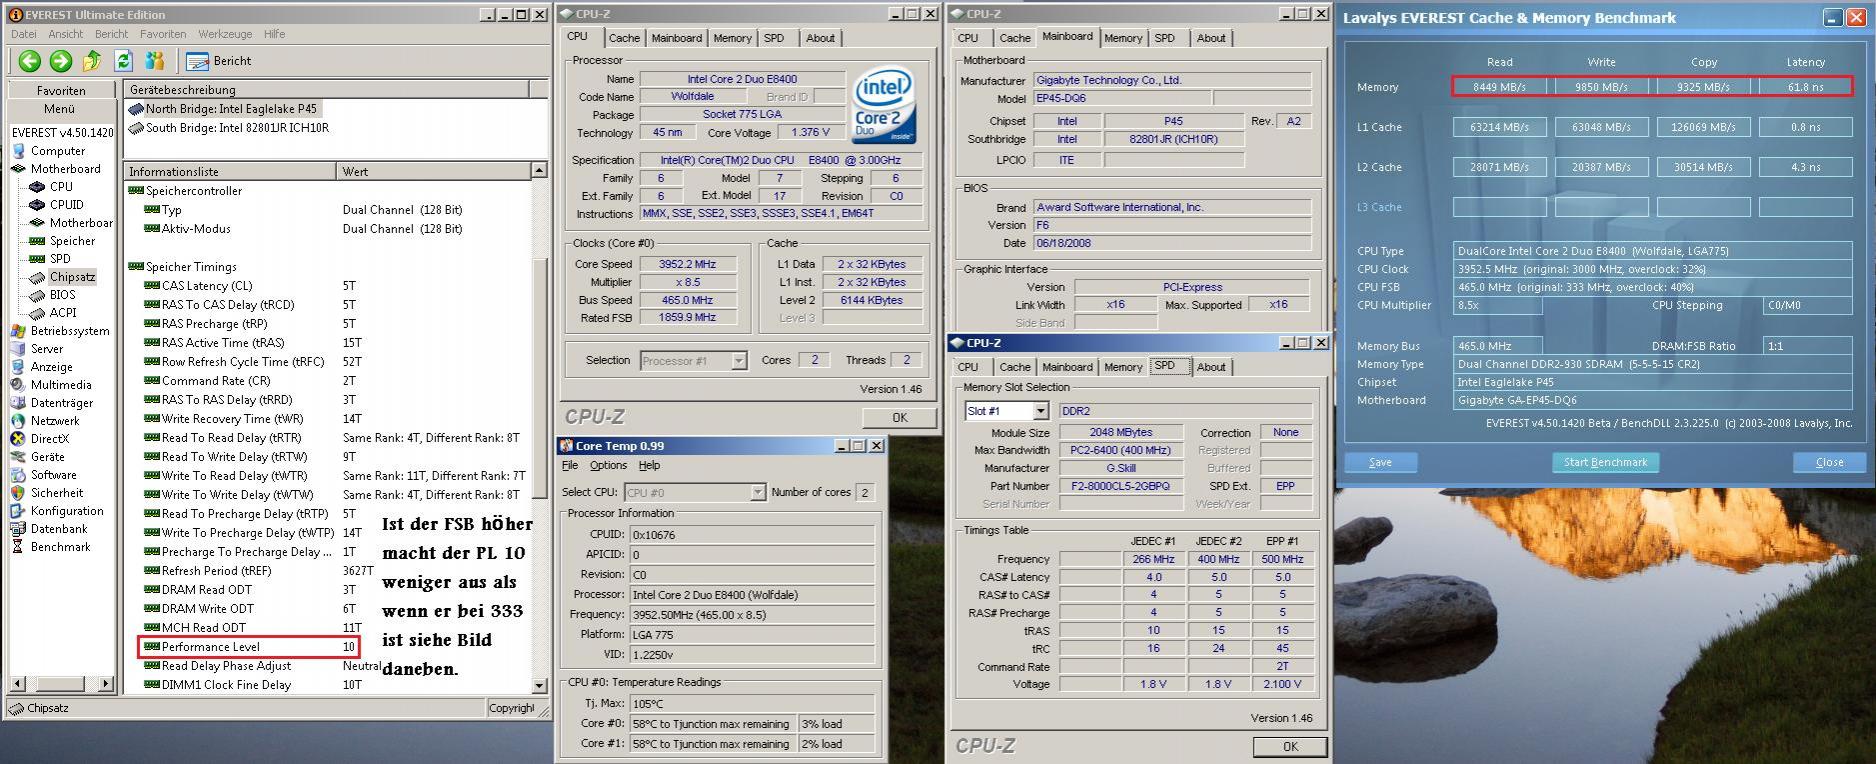Select the Speicher tree entry
The height and width of the screenshot is (764, 1876).
click(72, 241)
